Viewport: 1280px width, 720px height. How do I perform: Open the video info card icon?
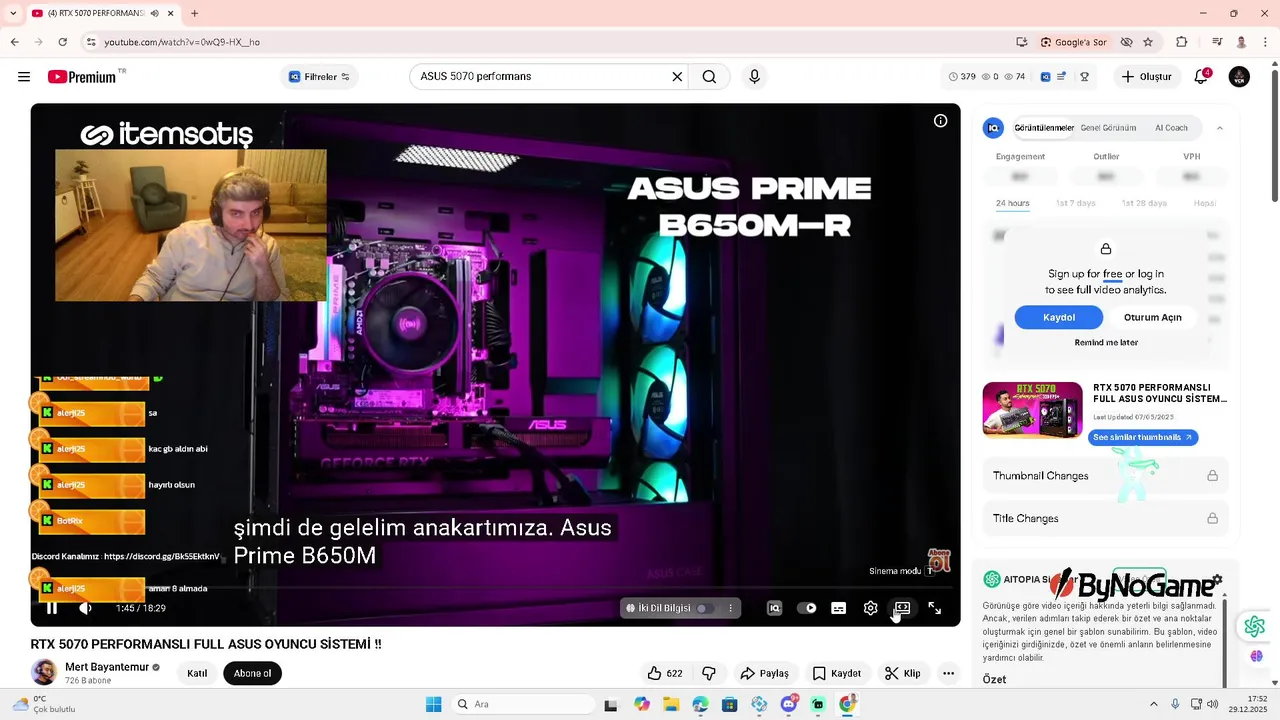[941, 121]
